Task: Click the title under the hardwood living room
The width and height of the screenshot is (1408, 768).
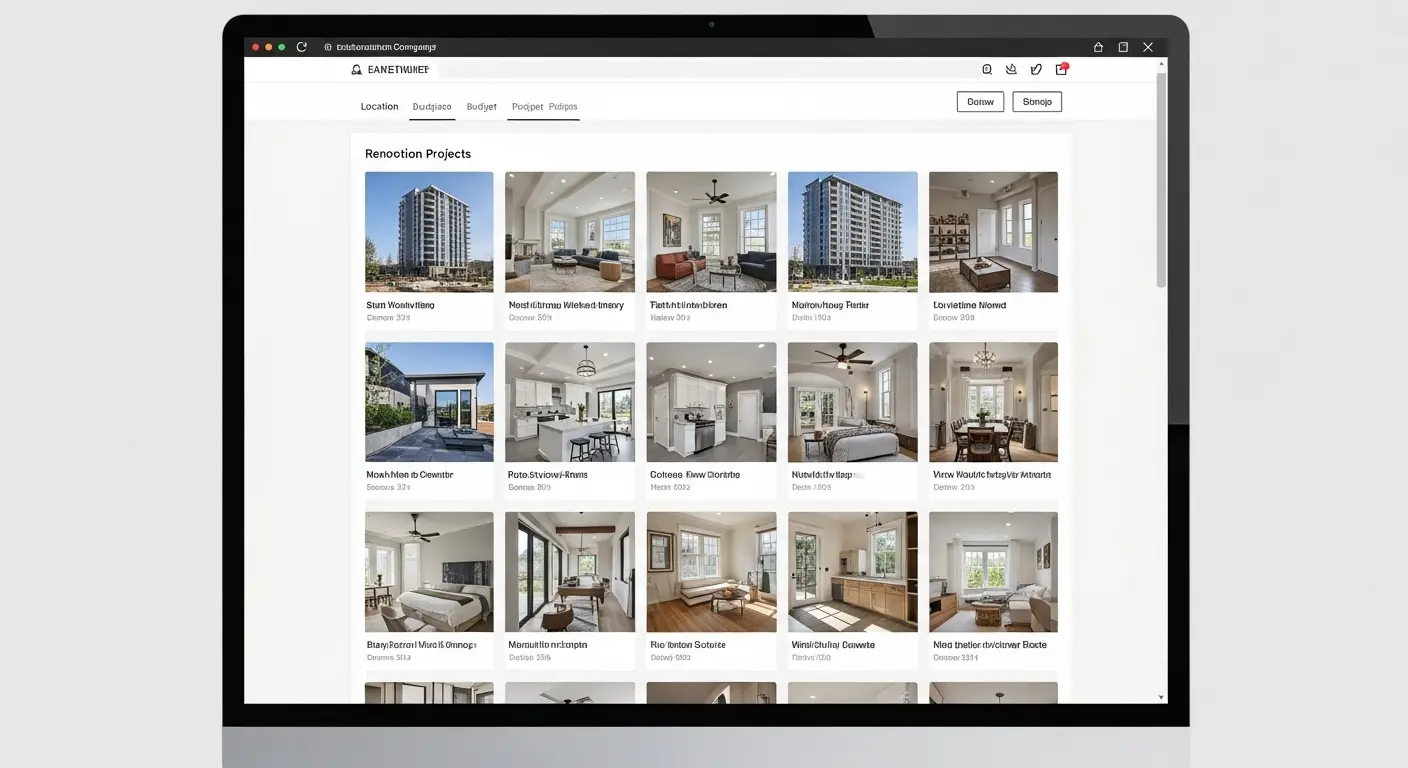Action: 687,645
